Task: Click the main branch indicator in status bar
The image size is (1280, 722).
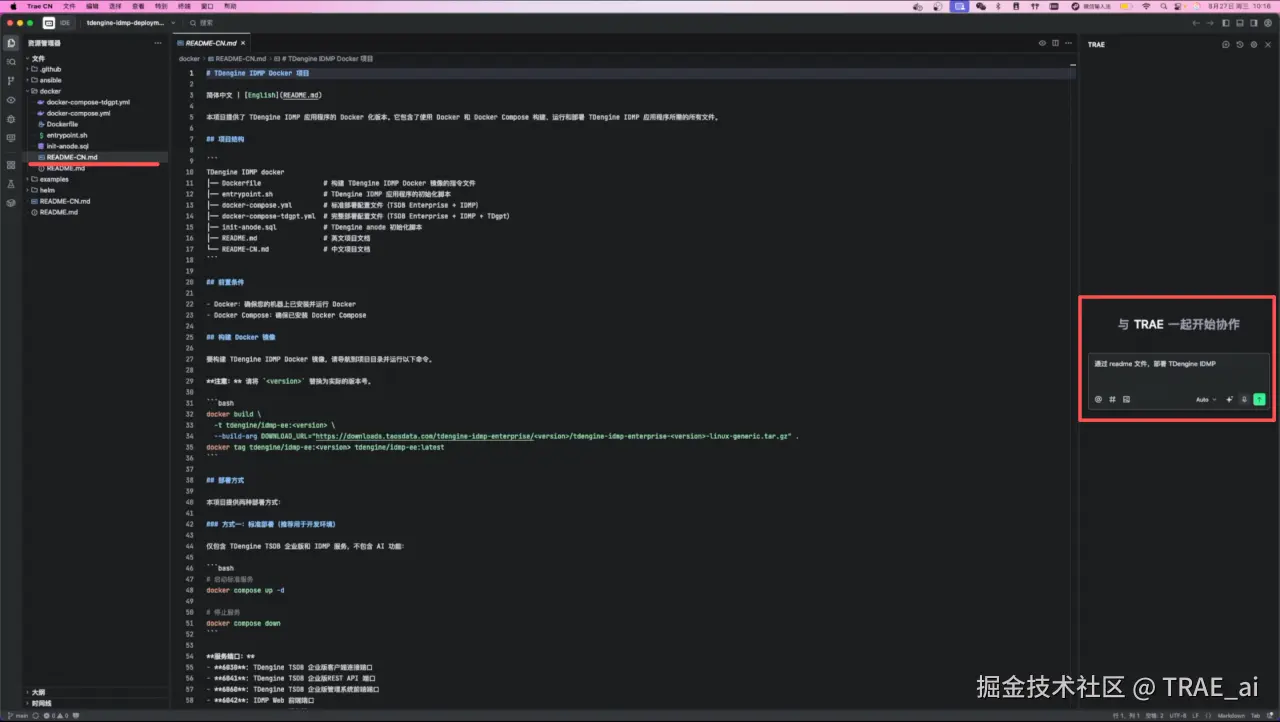Action: point(17,716)
